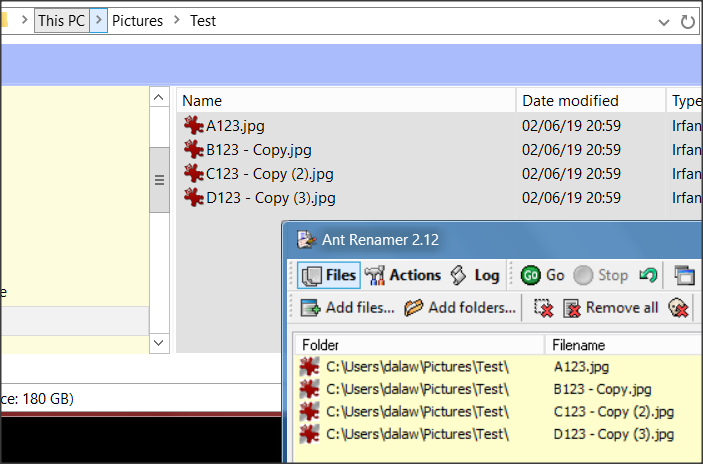Sort Explorer files by Date modified column
This screenshot has width=703, height=464.
coord(591,100)
